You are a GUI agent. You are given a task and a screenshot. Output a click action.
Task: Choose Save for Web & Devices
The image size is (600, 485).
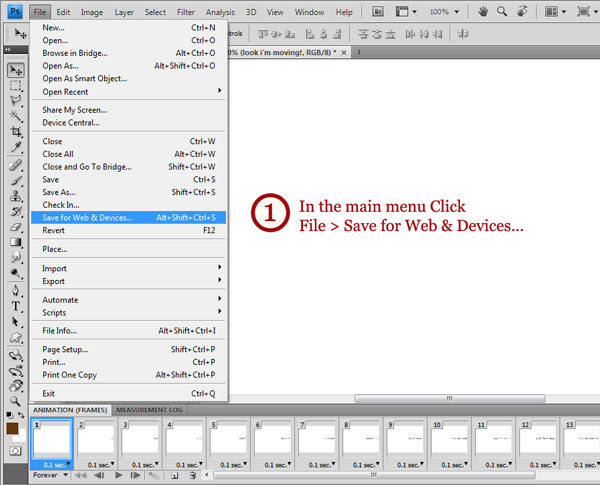129,217
